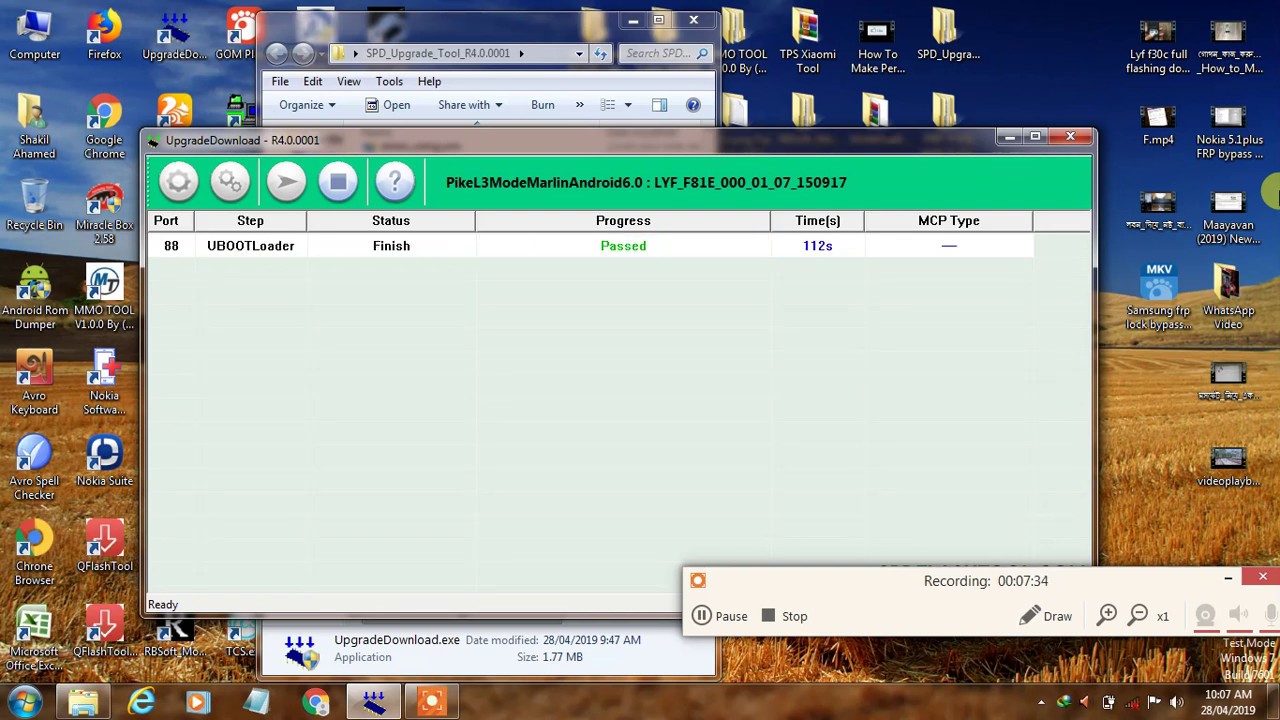Open the Nokia Suite desktop shortcut
Viewport: 1280px width, 720px height.
[x=104, y=462]
